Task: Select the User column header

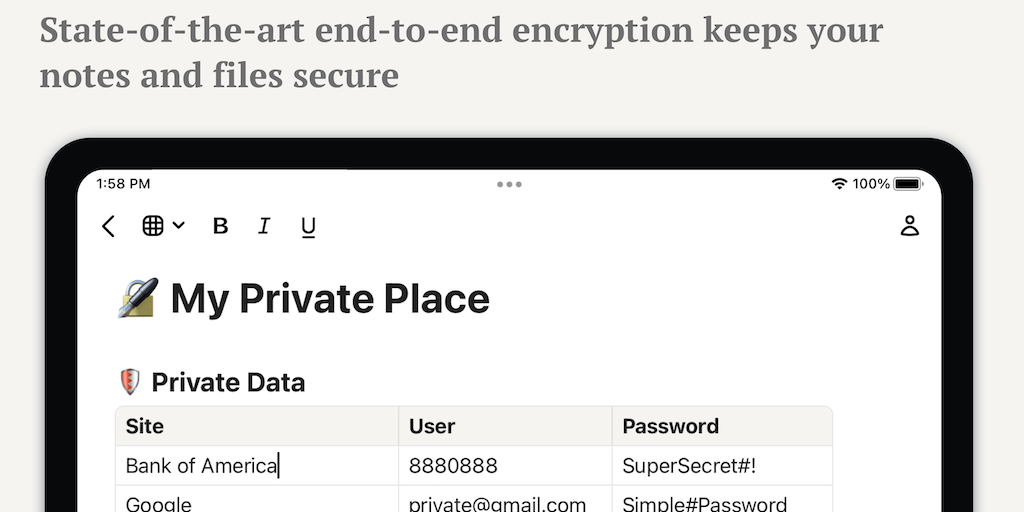Action: pyautogui.click(x=432, y=426)
